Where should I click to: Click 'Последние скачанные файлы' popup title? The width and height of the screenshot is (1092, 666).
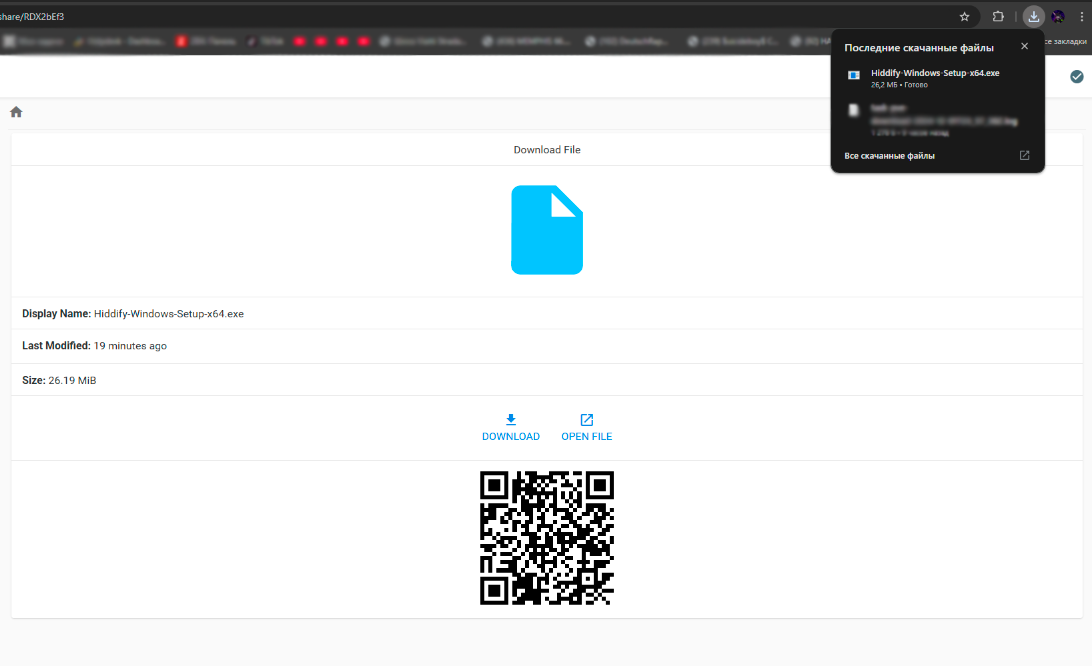click(919, 48)
